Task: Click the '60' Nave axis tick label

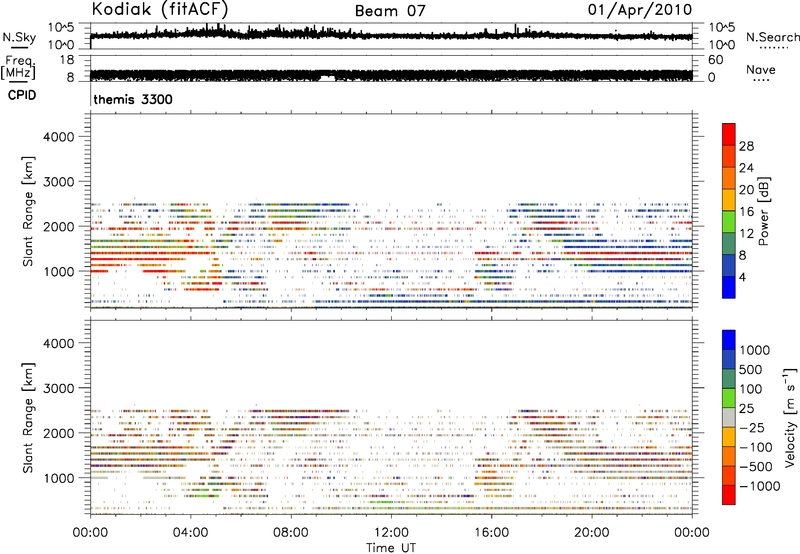Action: pyautogui.click(x=715, y=60)
